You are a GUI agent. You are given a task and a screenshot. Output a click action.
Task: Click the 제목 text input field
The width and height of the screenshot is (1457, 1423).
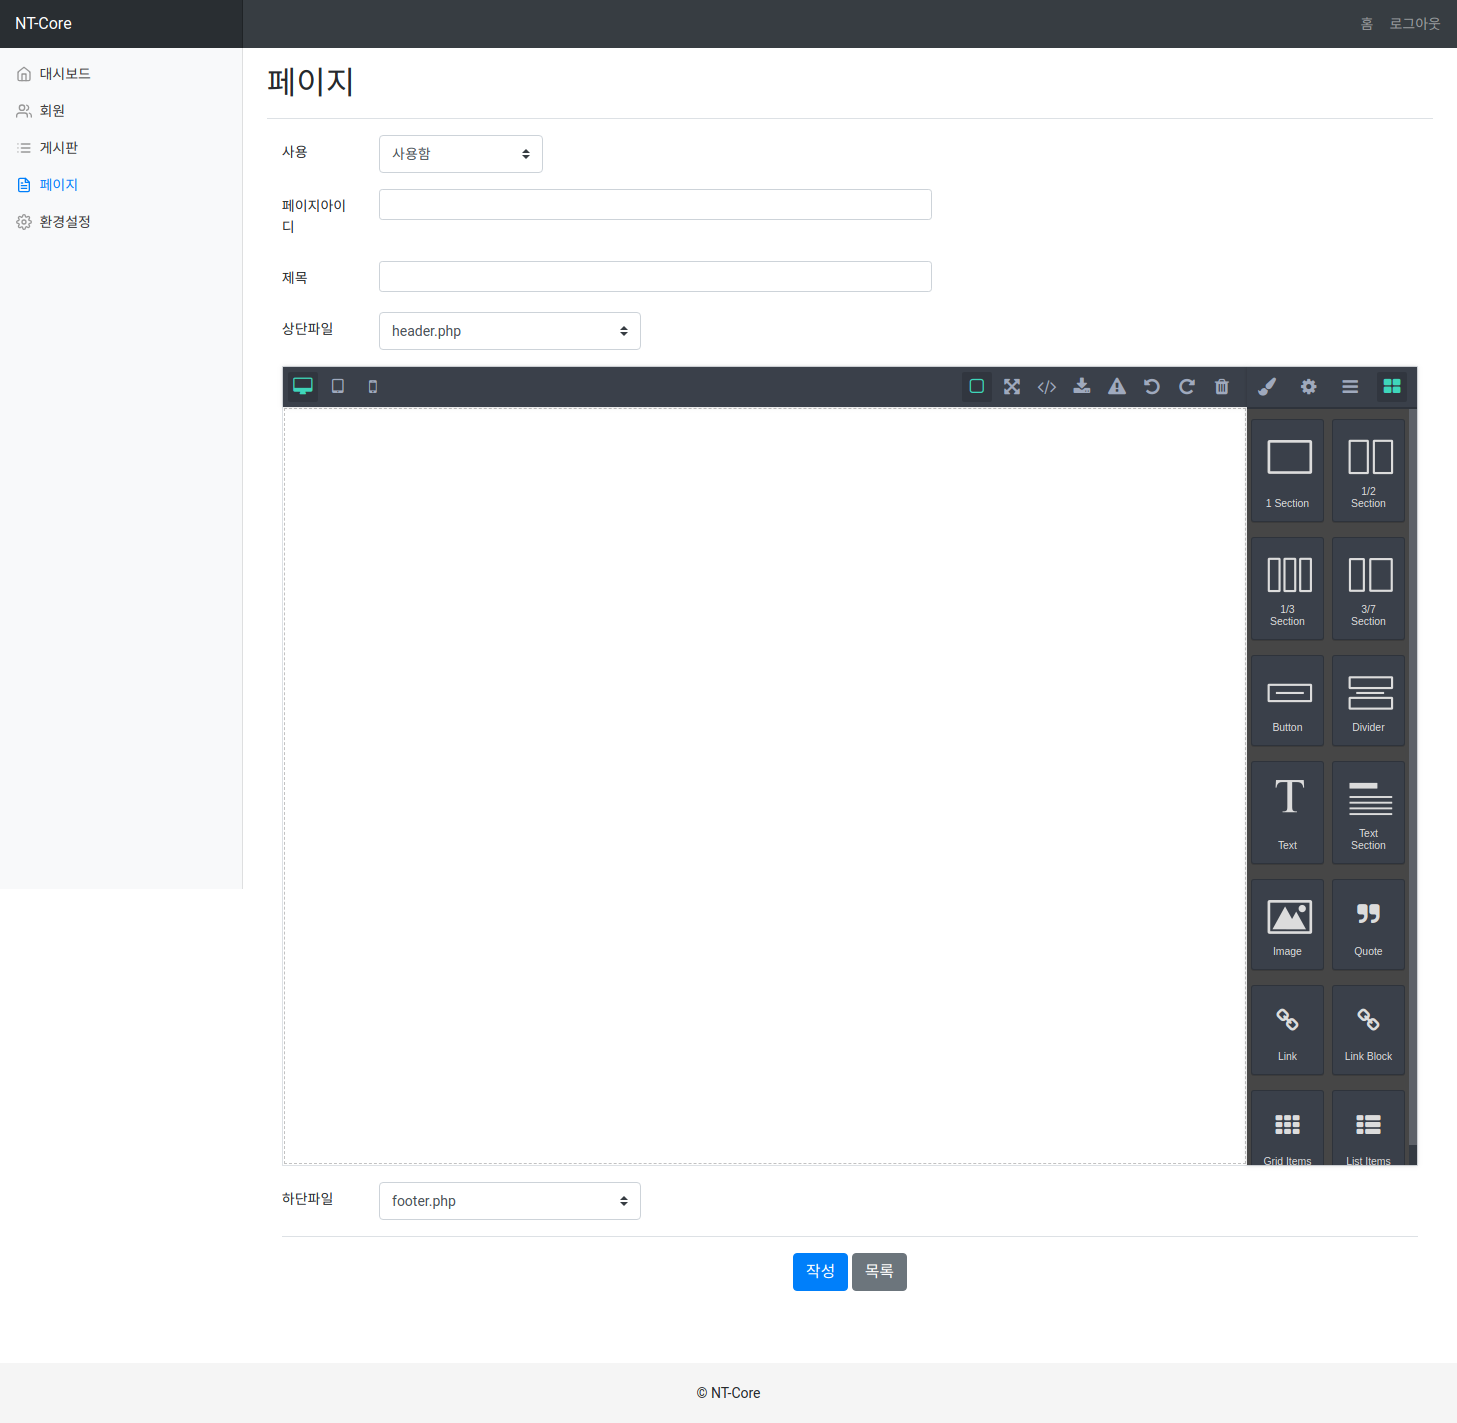(x=655, y=277)
